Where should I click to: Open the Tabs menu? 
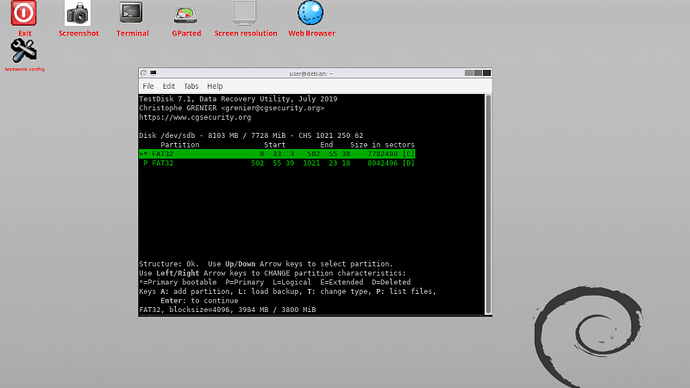(x=191, y=86)
